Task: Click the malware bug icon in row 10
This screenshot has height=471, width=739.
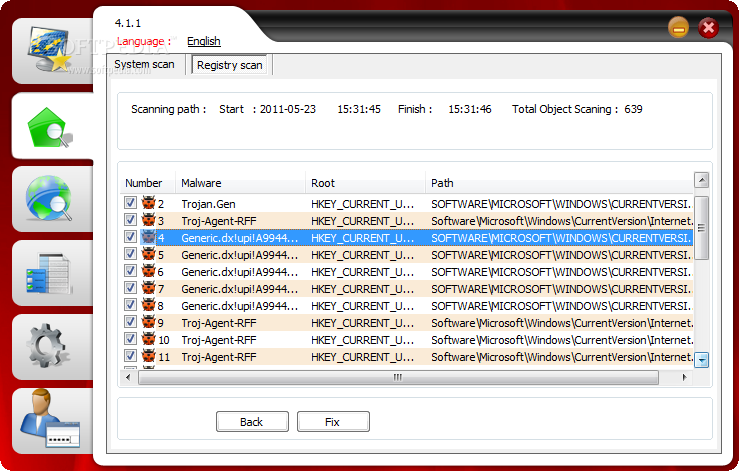Action: point(148,339)
